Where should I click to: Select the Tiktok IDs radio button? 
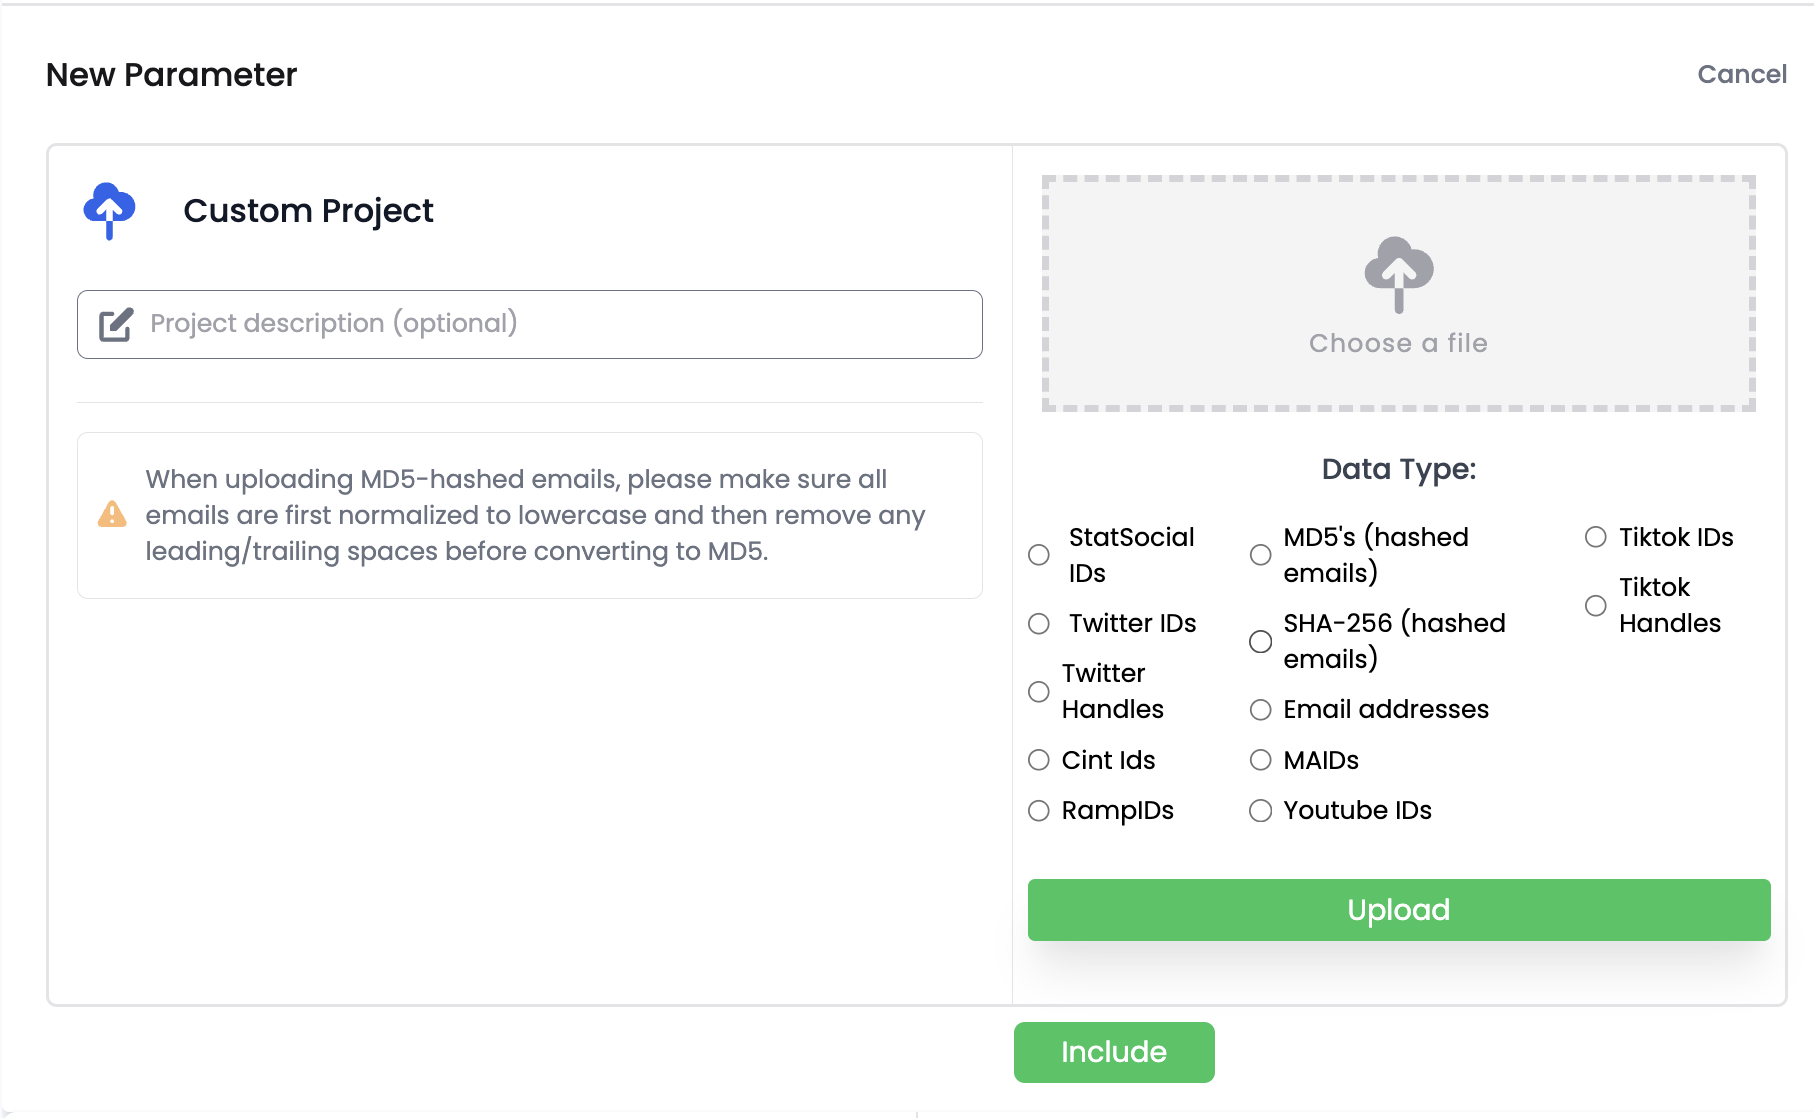[1596, 537]
